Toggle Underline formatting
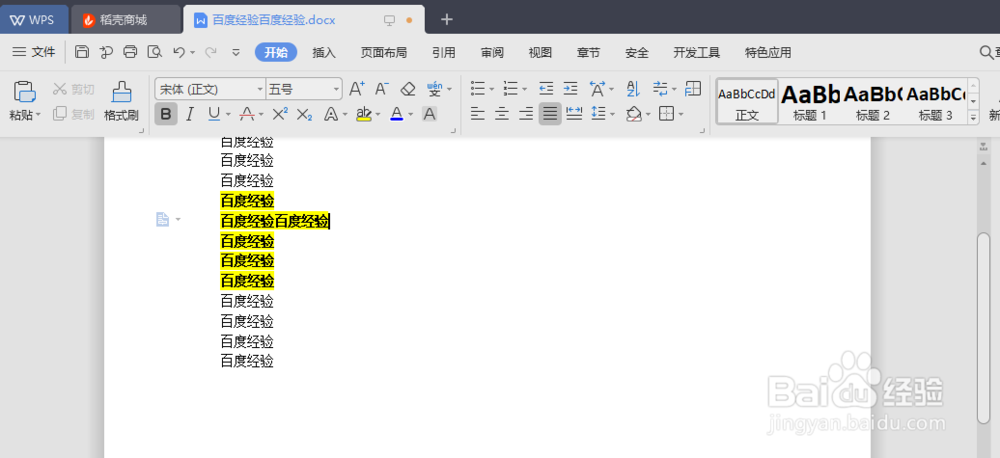 [214, 114]
